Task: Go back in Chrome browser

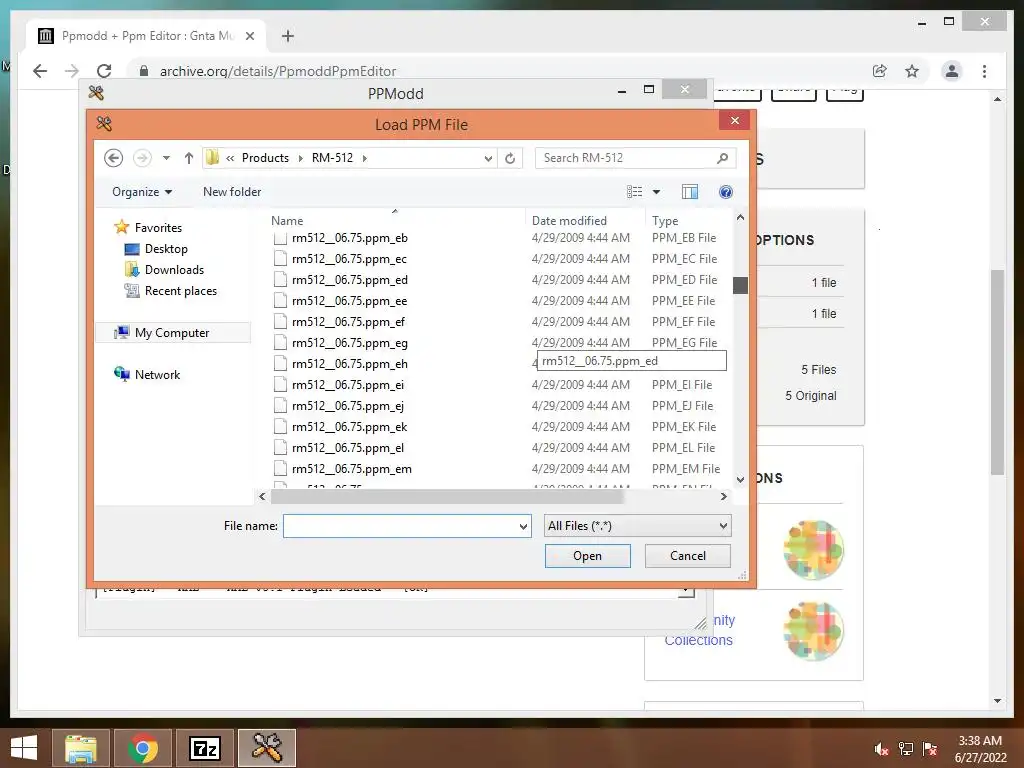Action: pos(40,71)
